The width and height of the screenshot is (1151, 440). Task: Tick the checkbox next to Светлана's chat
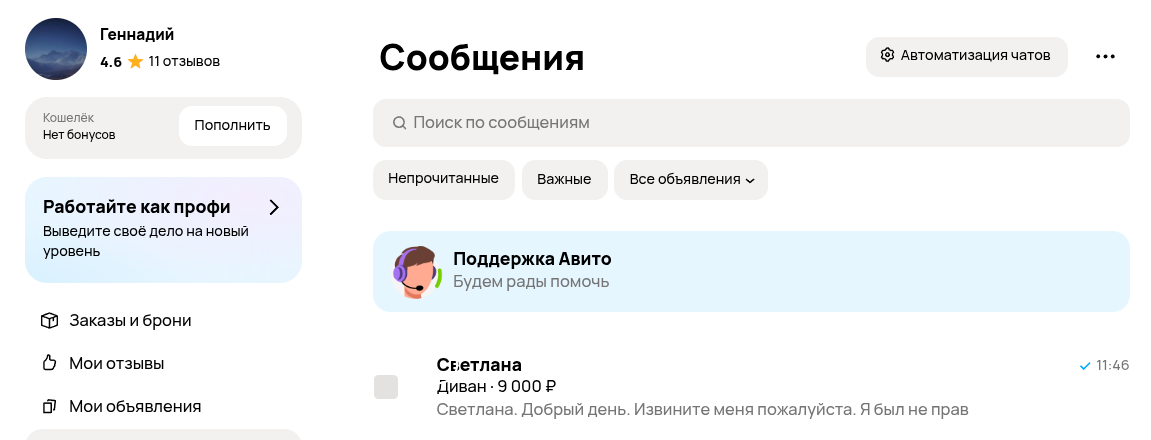click(386, 387)
